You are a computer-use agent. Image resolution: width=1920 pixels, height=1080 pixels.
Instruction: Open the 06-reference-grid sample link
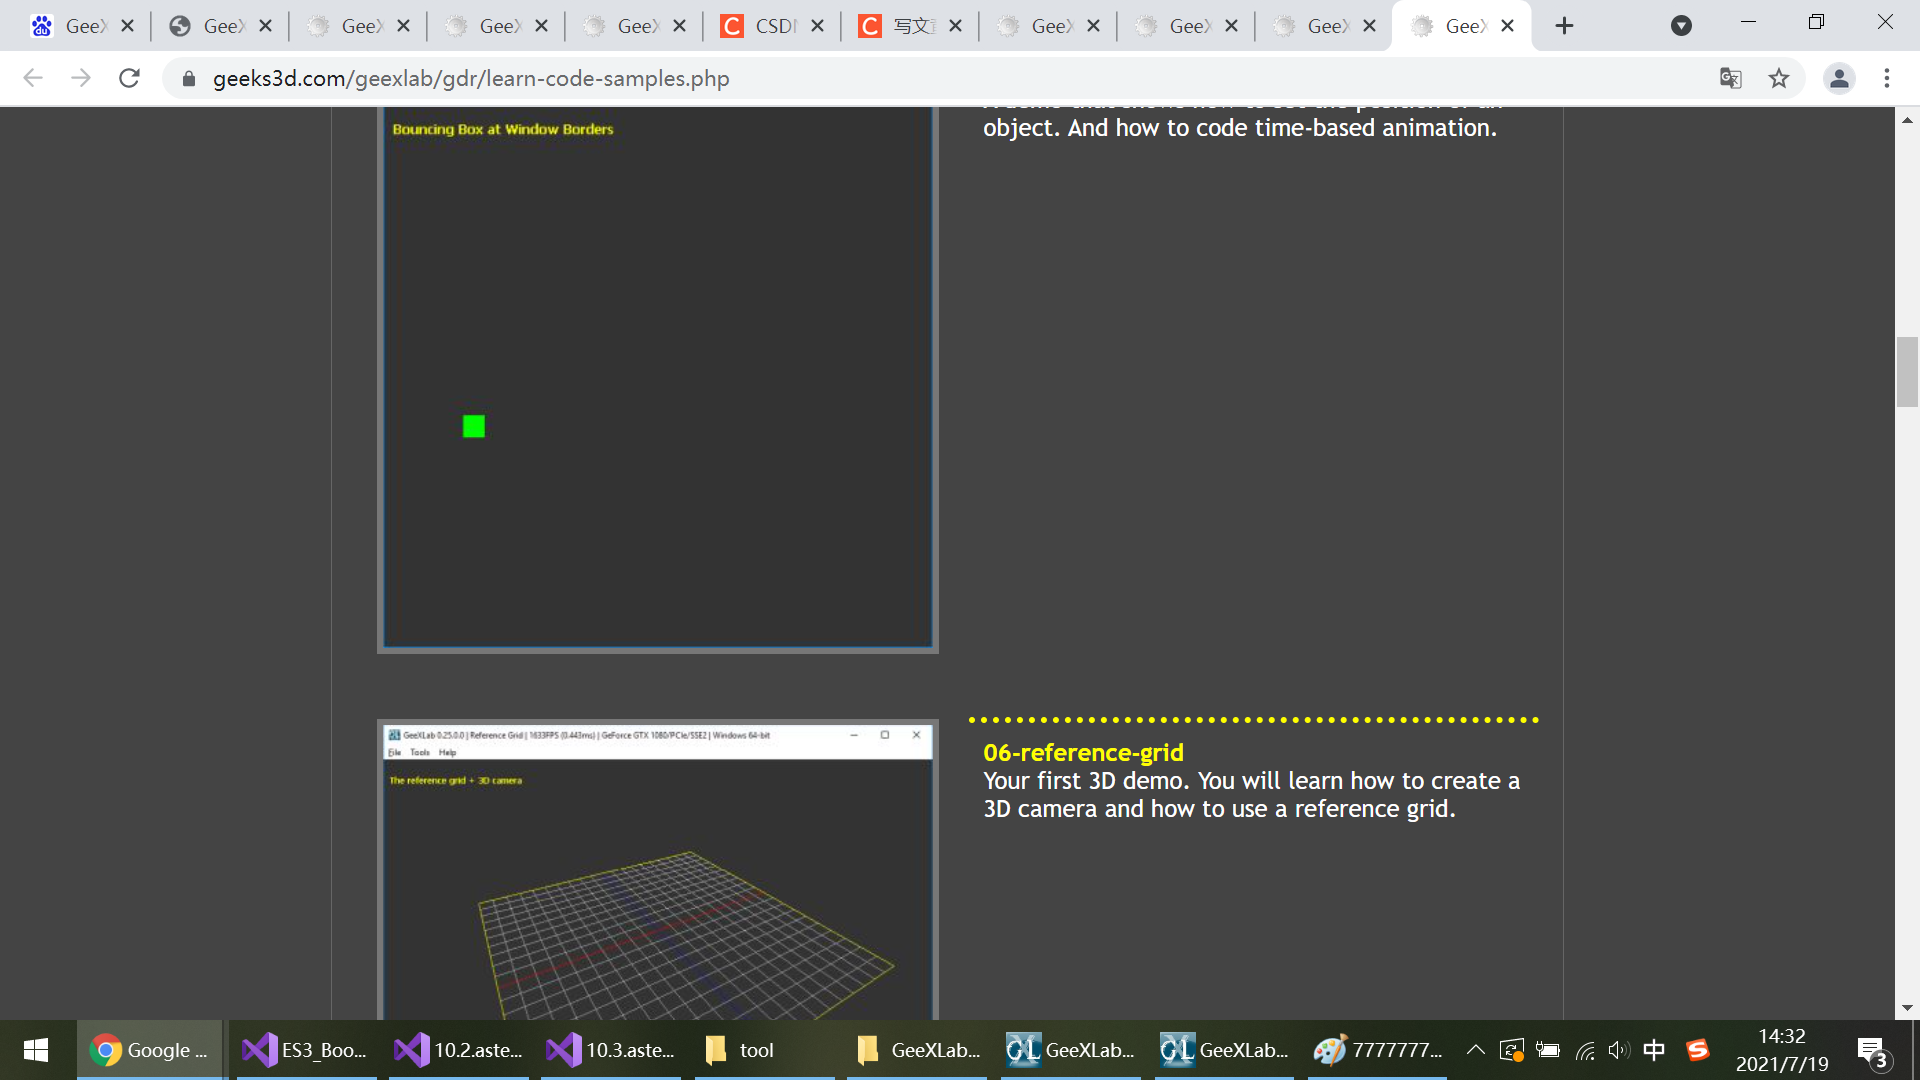(1083, 753)
